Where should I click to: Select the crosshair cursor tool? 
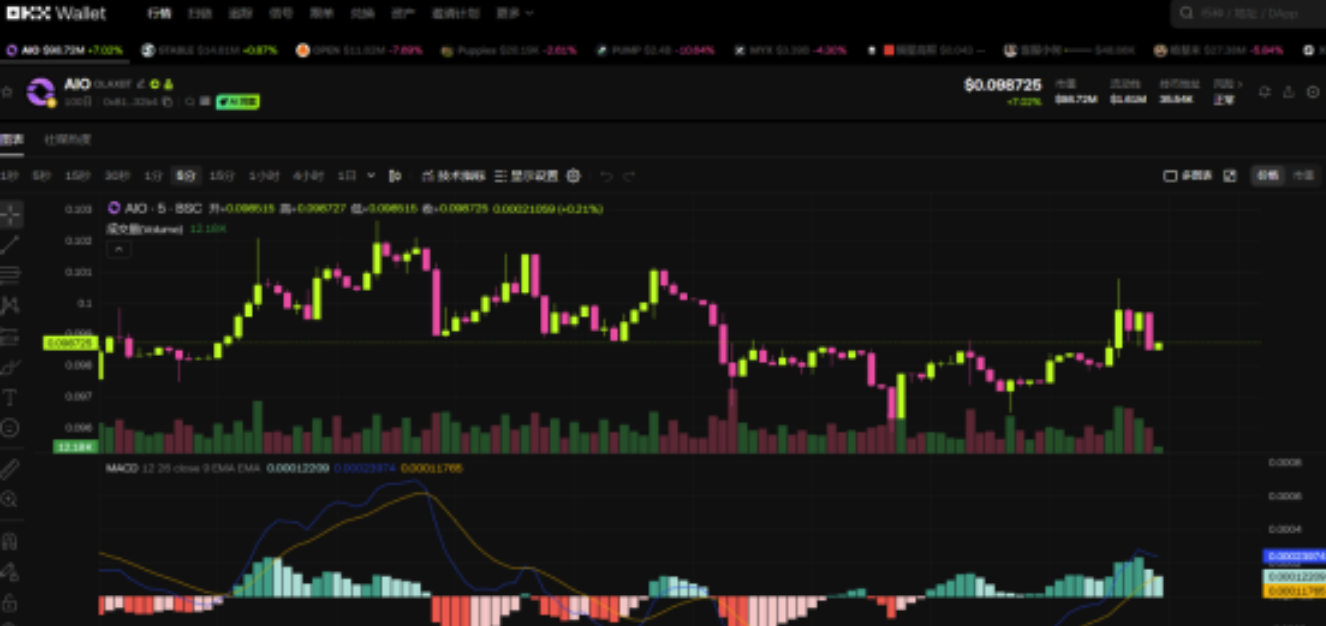[x=10, y=213]
